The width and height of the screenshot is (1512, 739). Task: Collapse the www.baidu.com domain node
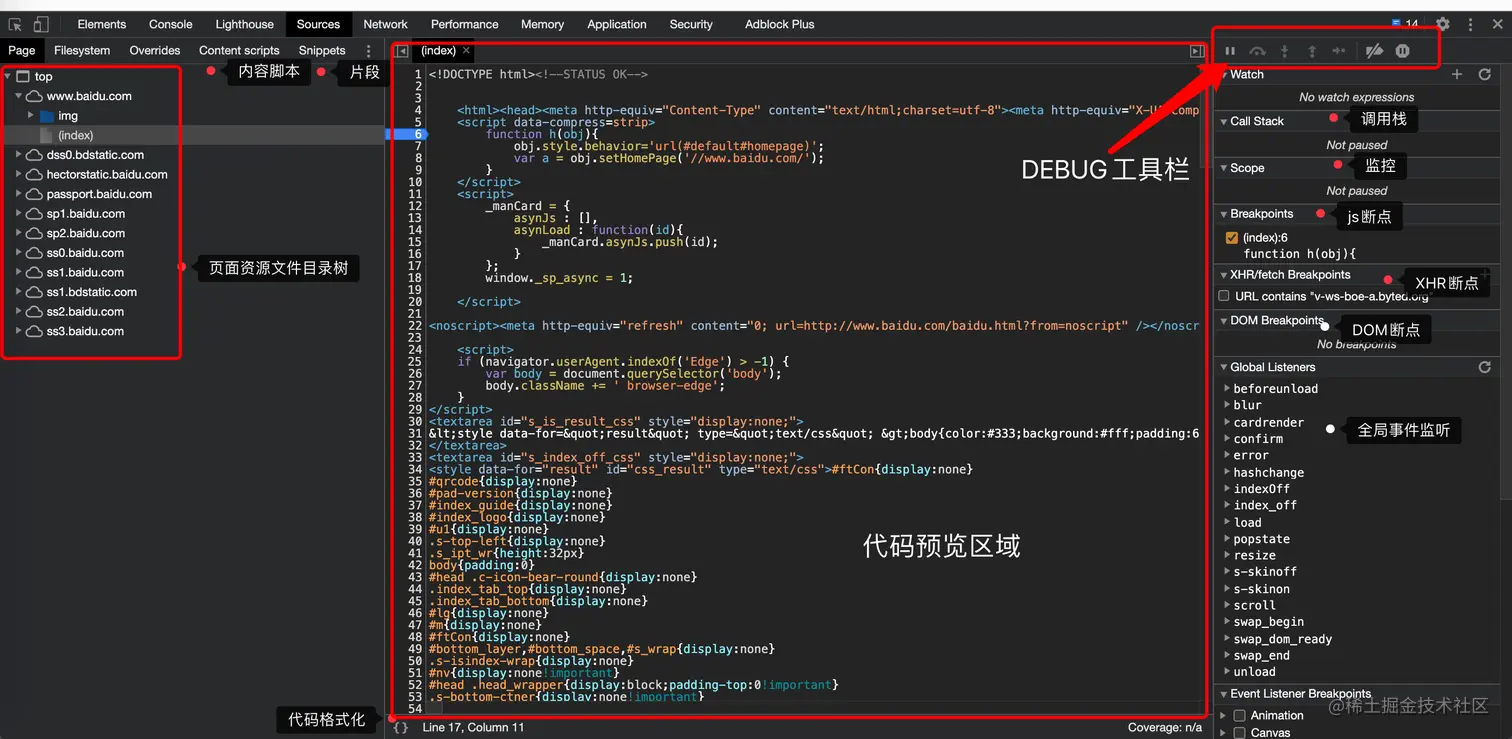[x=19, y=96]
